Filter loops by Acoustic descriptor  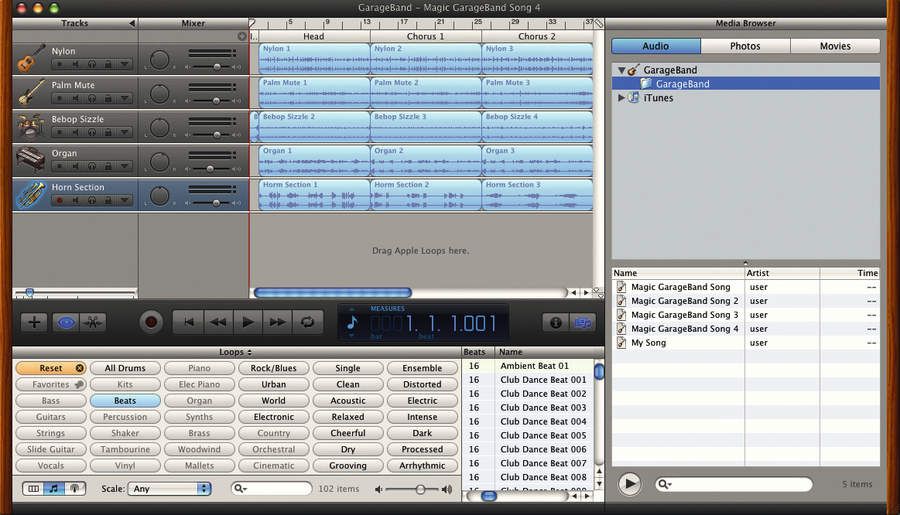point(348,401)
